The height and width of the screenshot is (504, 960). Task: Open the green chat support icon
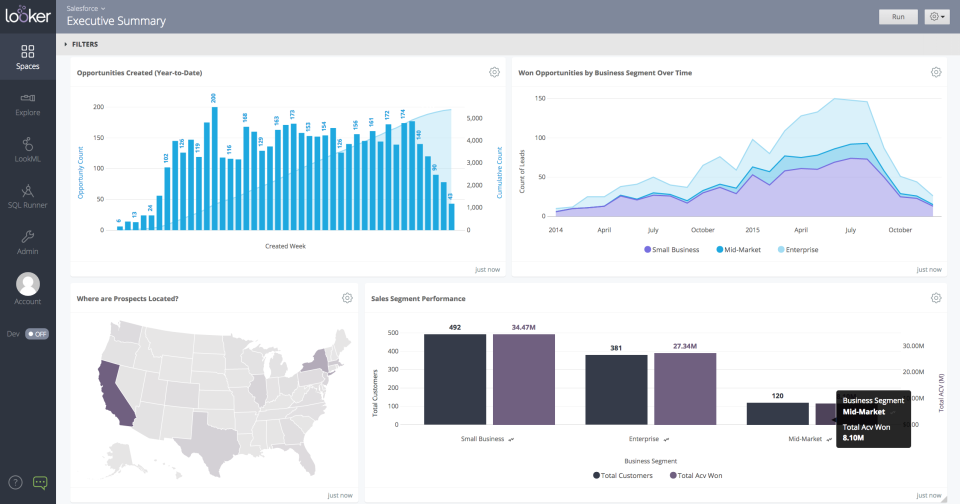coord(40,483)
